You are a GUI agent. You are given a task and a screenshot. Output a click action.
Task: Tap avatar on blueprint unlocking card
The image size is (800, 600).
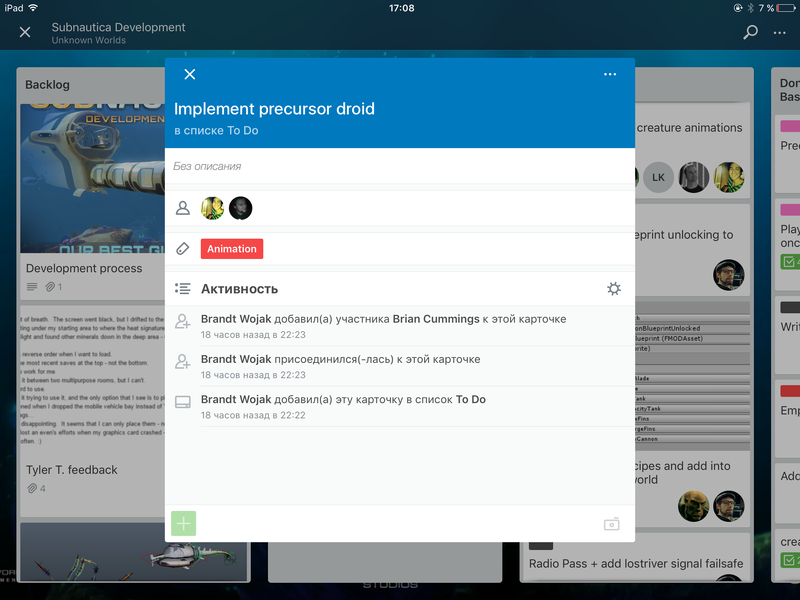pos(729,275)
